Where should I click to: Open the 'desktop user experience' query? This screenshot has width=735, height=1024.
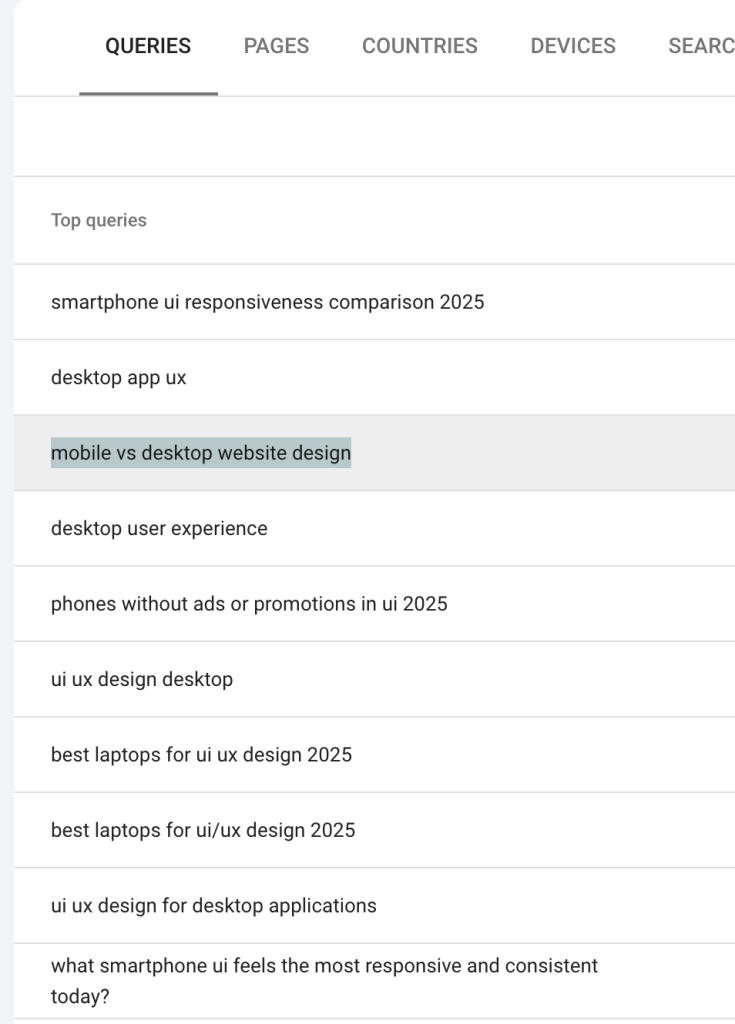(374, 528)
